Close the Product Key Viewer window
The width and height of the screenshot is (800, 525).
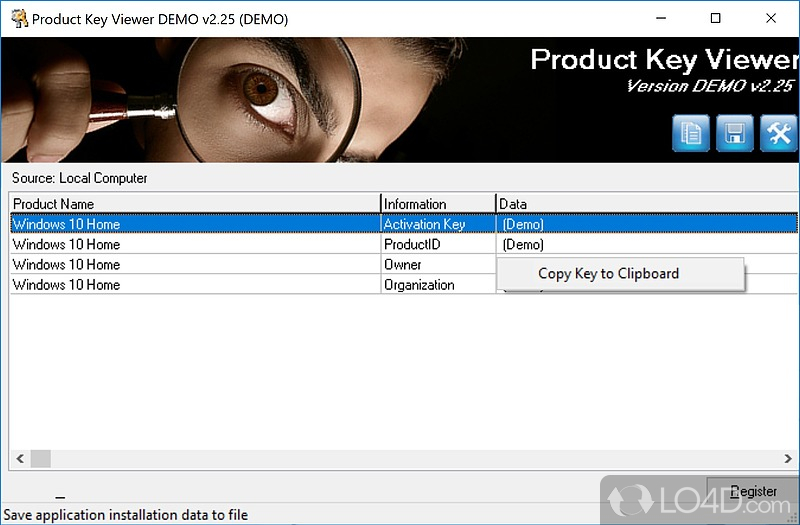click(771, 18)
